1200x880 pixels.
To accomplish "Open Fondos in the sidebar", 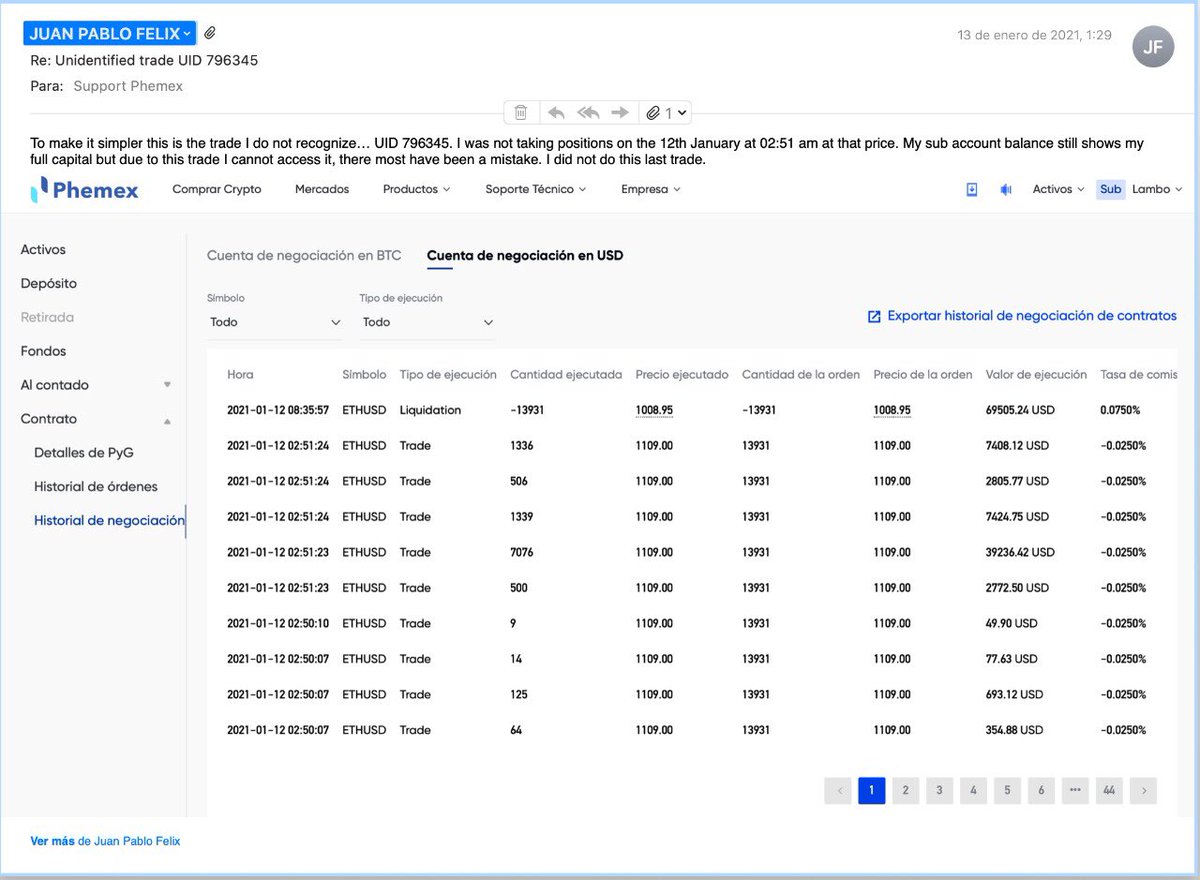I will (43, 352).
